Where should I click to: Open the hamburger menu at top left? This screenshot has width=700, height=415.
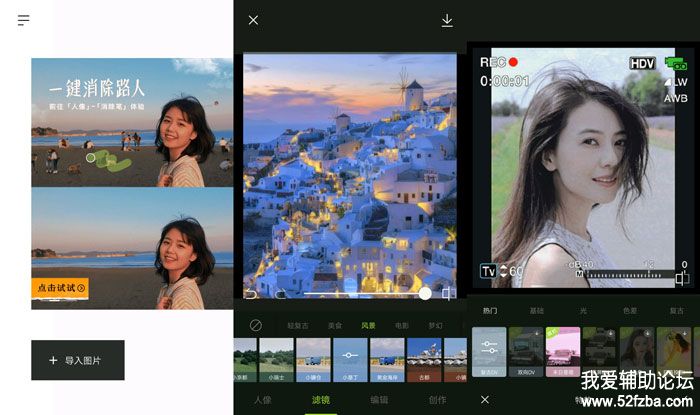24,20
